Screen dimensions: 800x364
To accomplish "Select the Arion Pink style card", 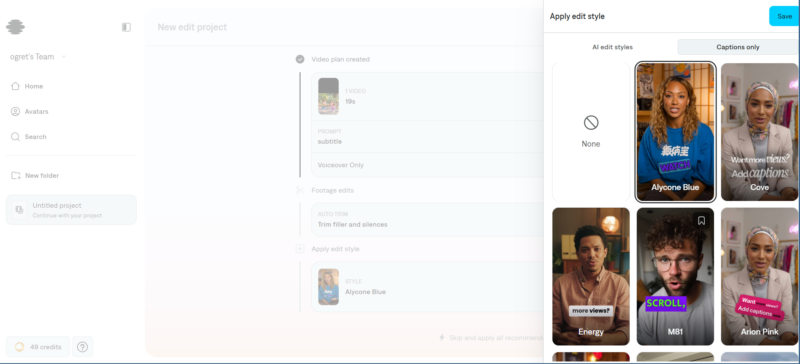I will point(760,276).
